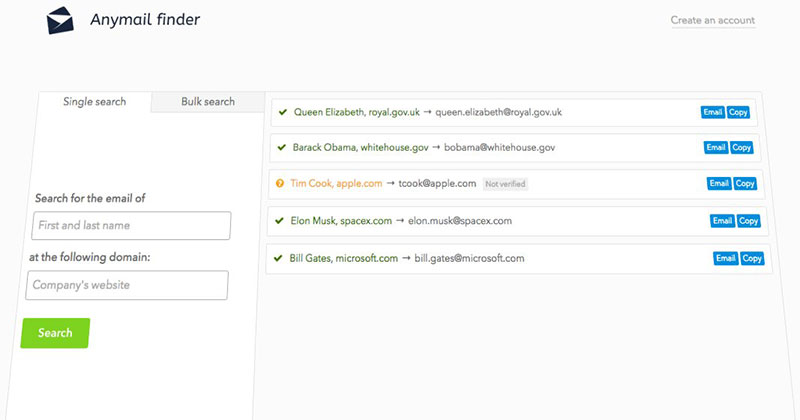Open the Bulk search tab

pos(208,102)
